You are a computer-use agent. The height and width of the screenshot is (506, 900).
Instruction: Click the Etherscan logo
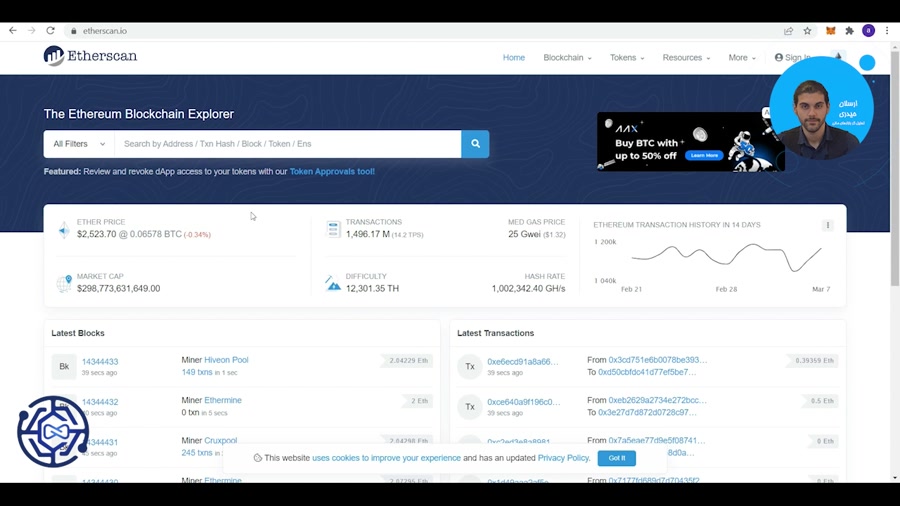[x=90, y=56]
